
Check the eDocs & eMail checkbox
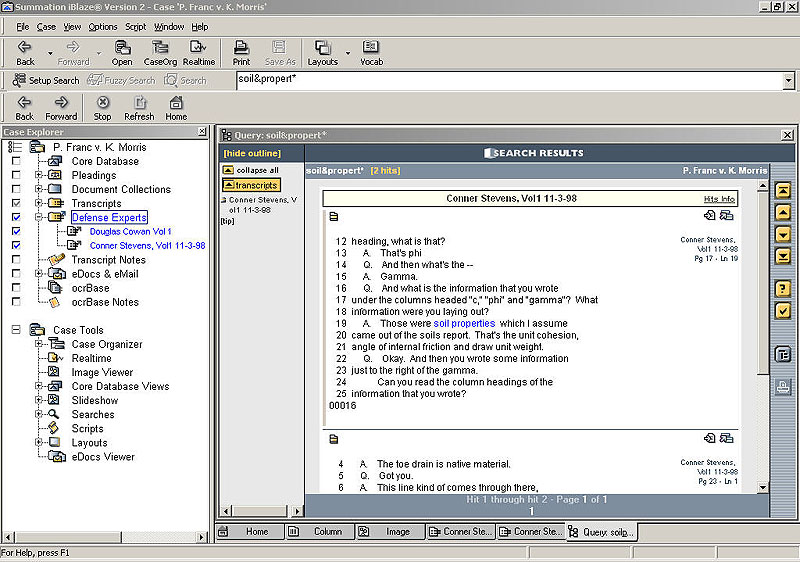(x=16, y=273)
